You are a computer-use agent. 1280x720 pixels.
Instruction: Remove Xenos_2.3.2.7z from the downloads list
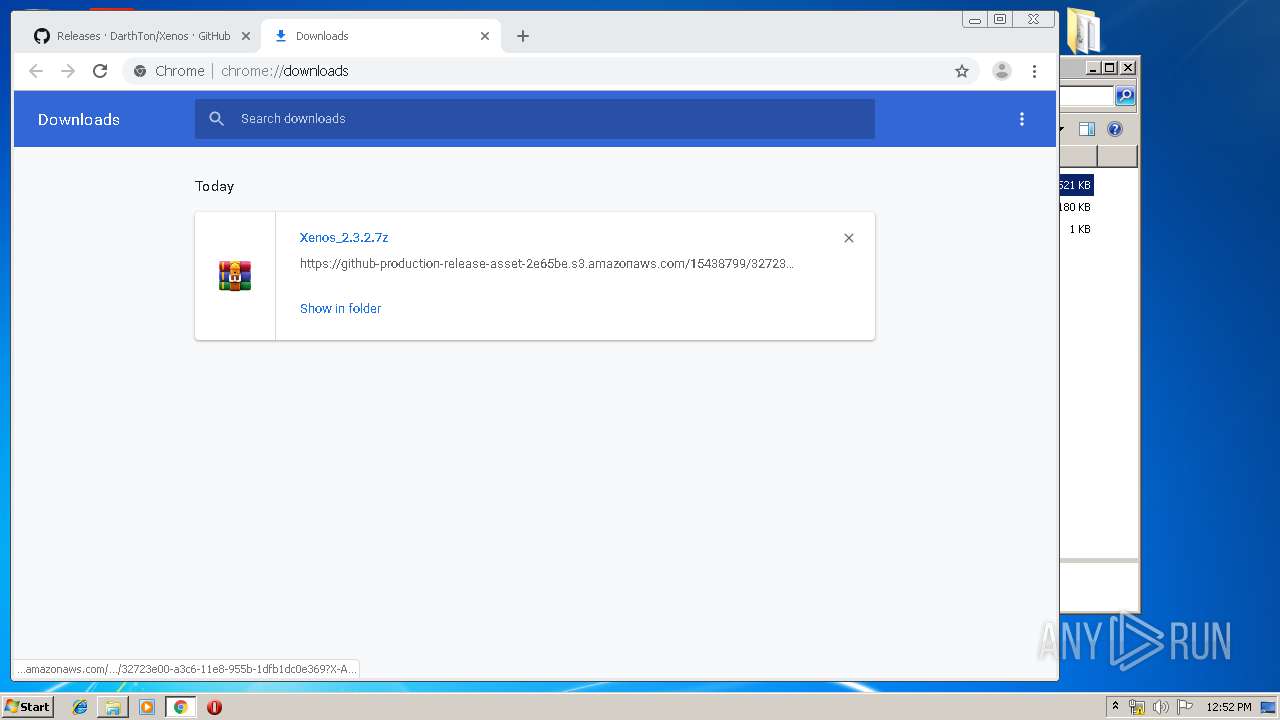click(849, 238)
